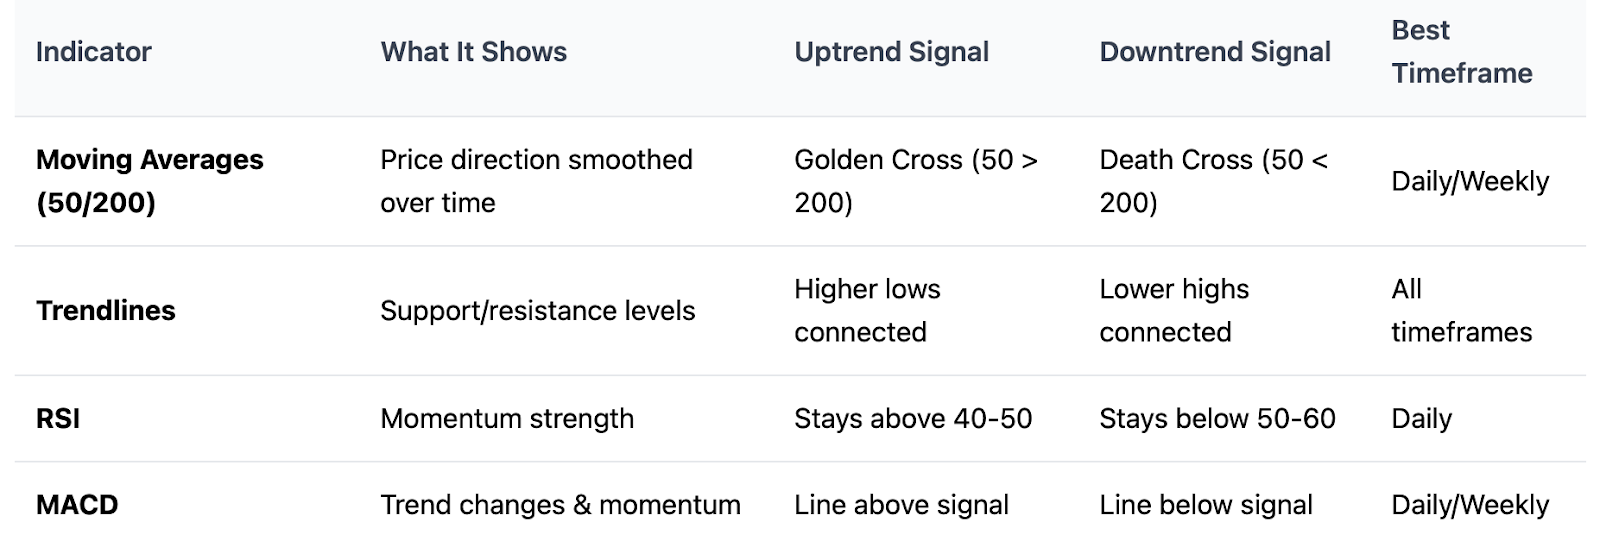The height and width of the screenshot is (541, 1600).
Task: Click the MACD row label
Action: [77, 505]
